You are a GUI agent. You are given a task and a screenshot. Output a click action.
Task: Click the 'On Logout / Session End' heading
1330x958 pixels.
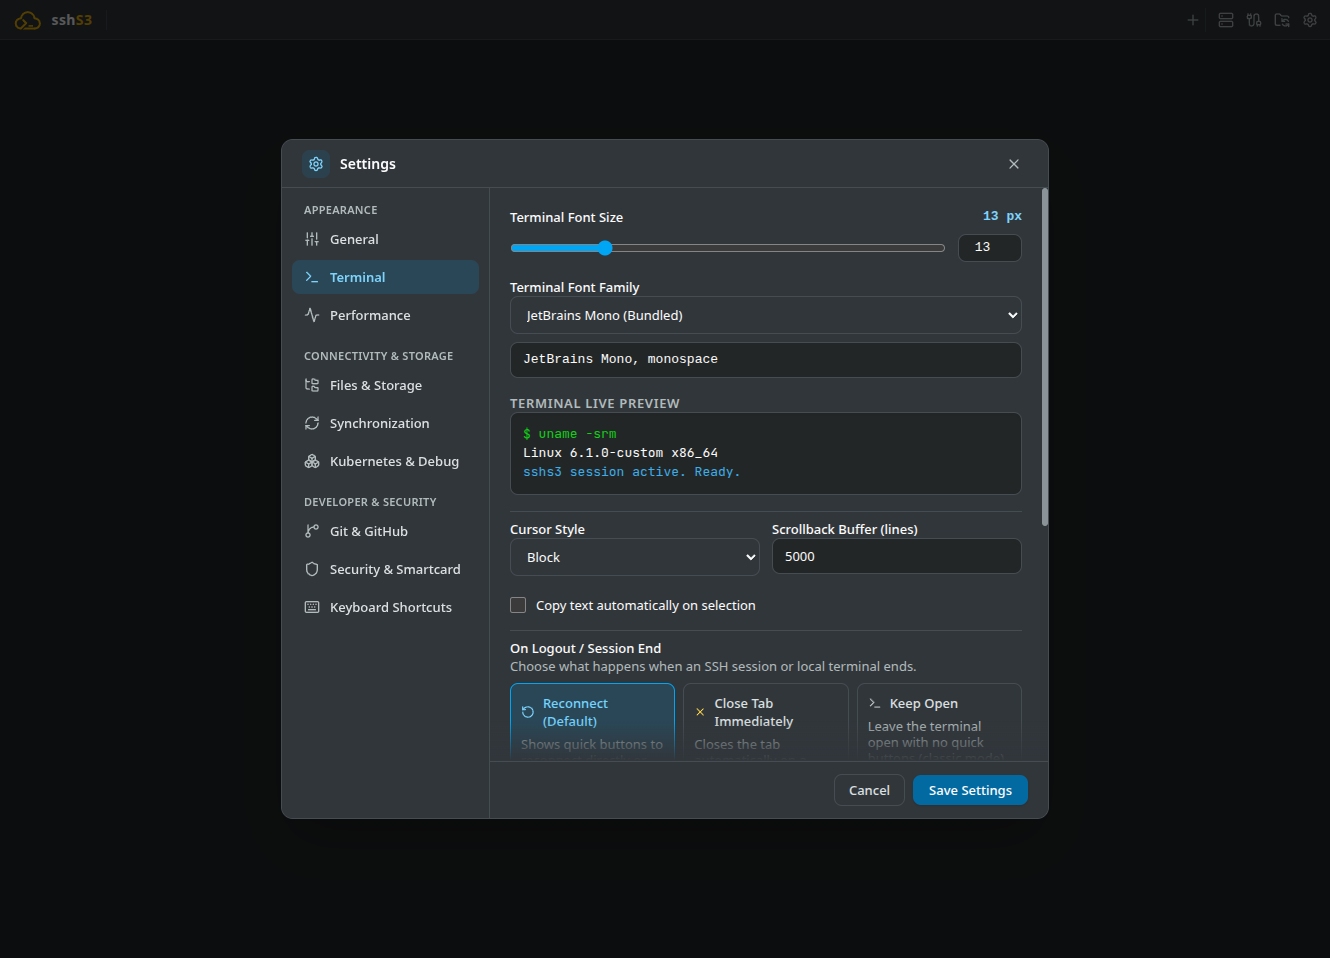(x=585, y=648)
